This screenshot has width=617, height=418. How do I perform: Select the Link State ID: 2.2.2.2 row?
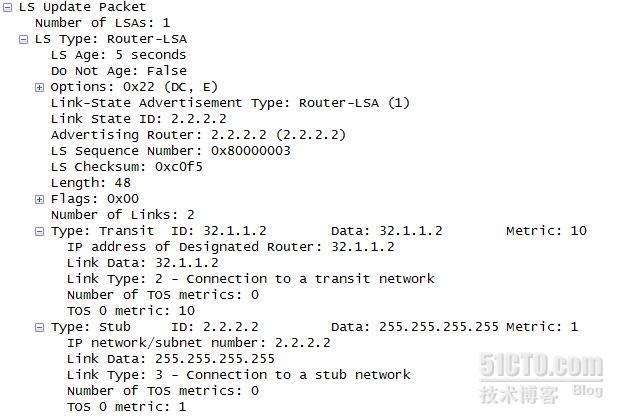pyautogui.click(x=139, y=119)
